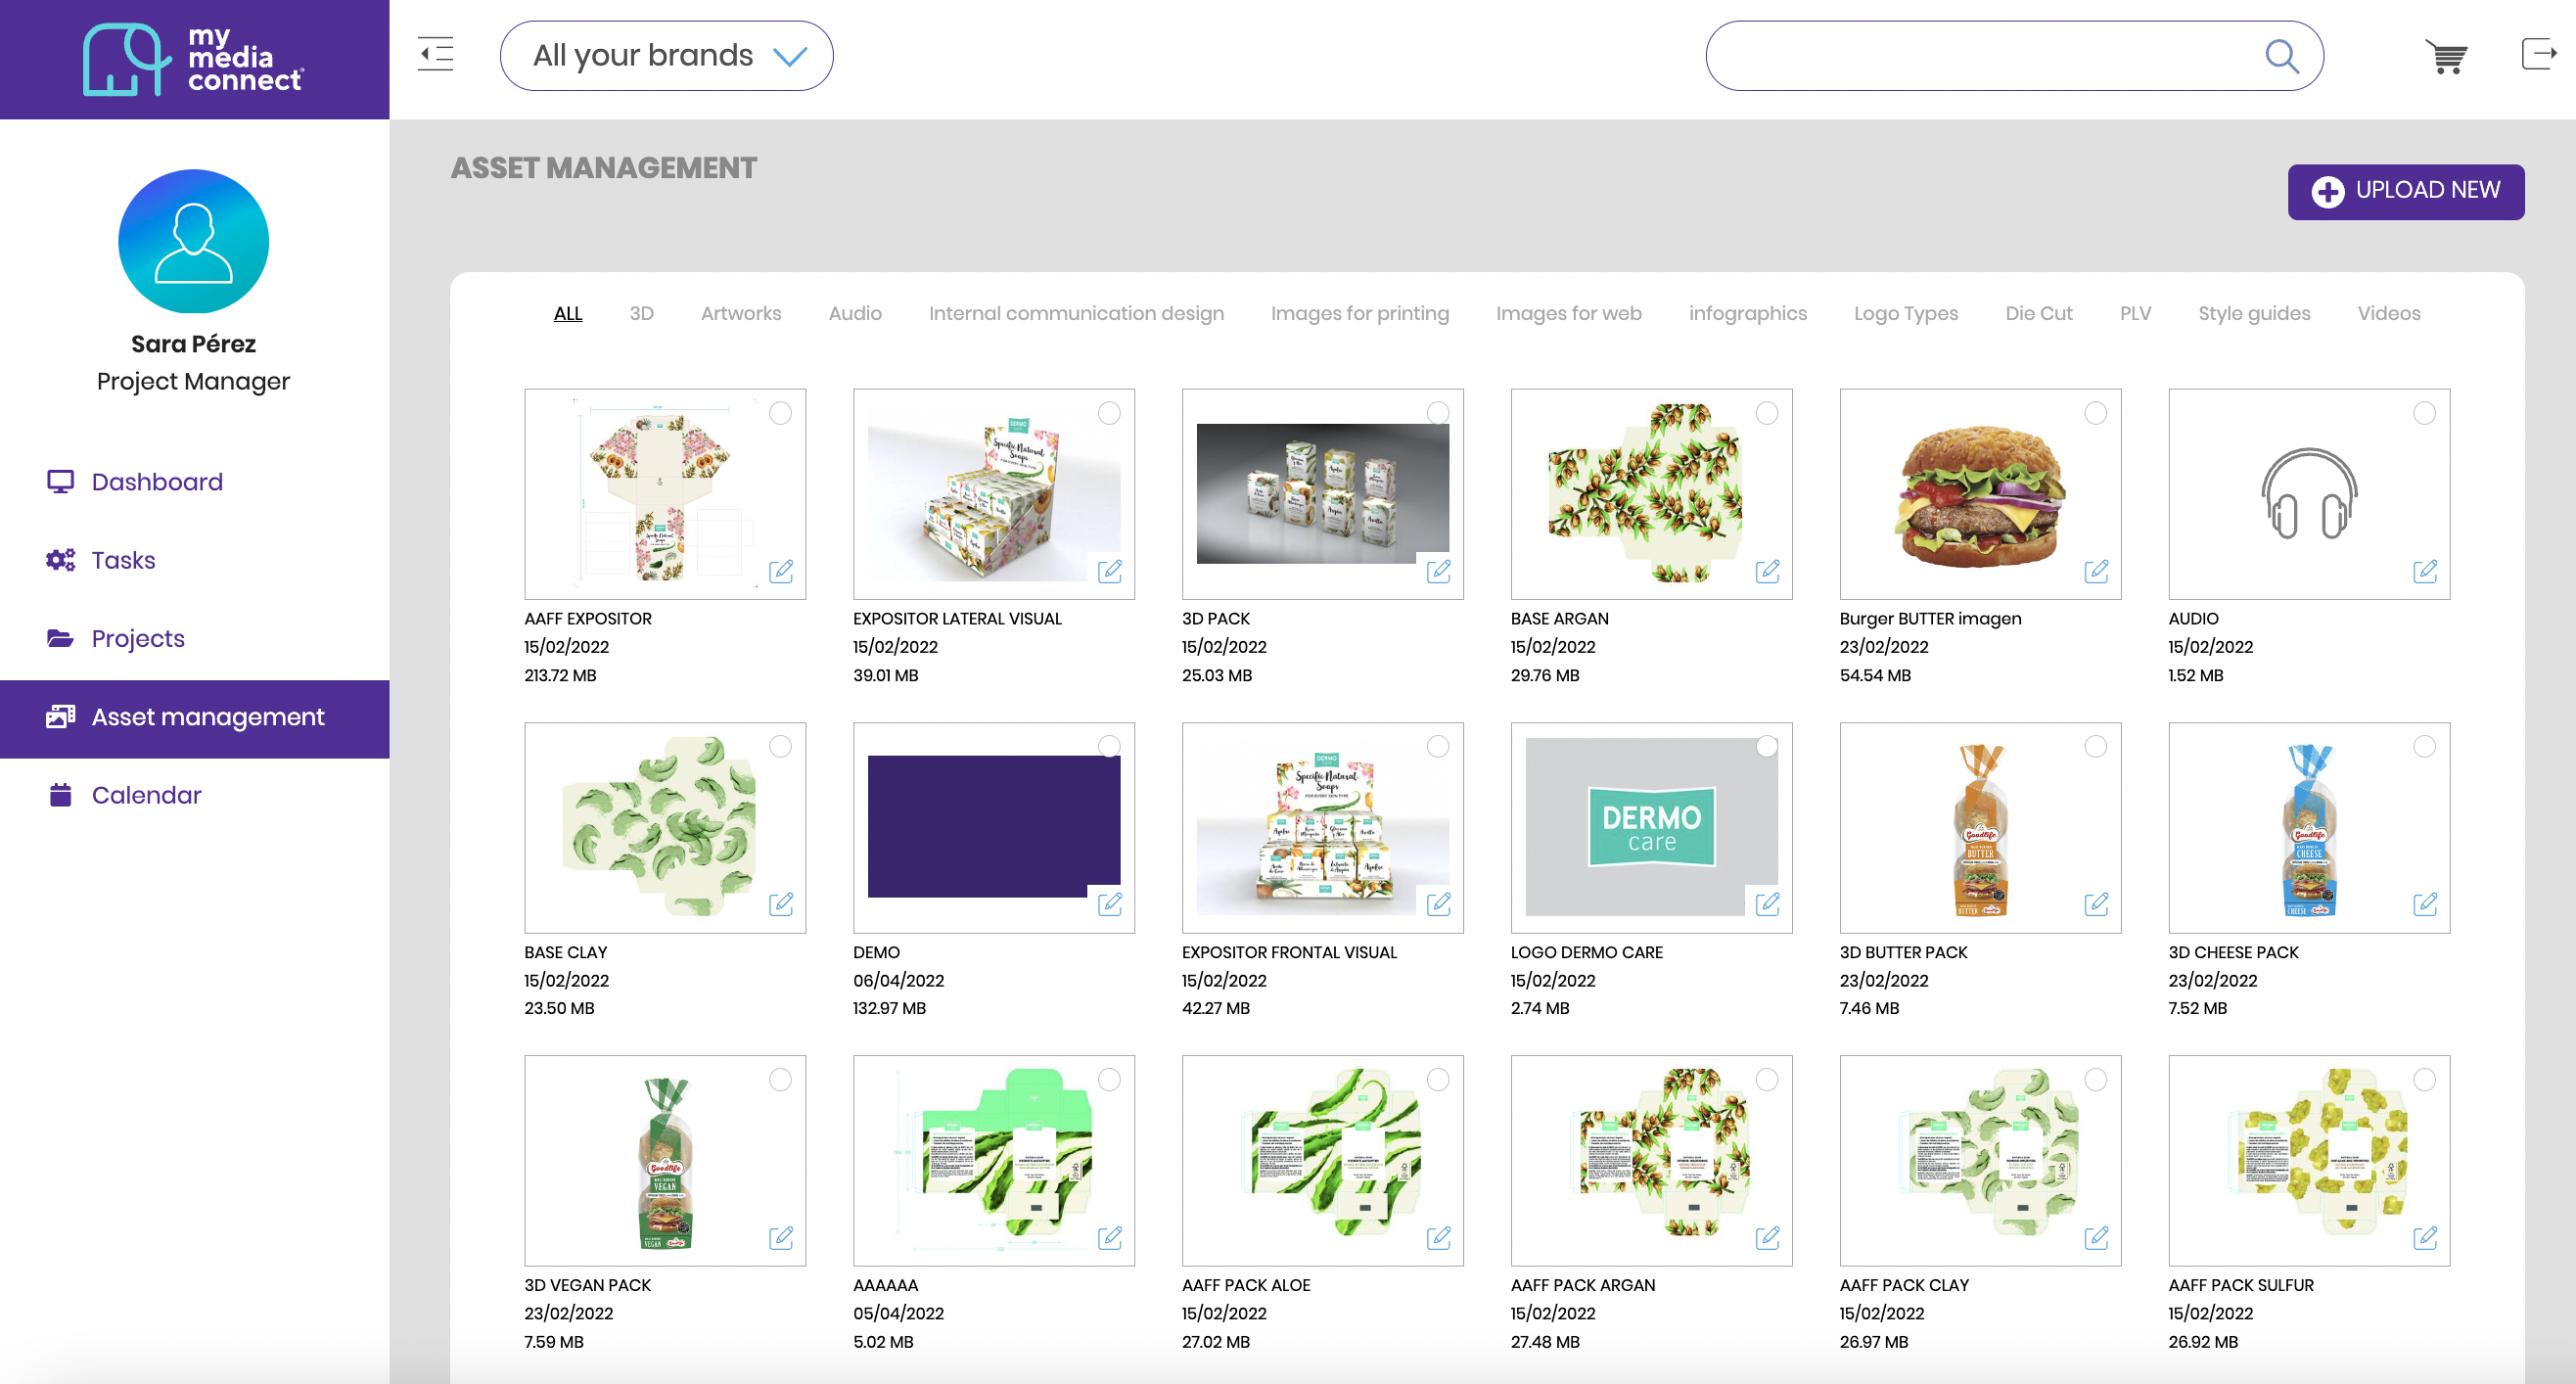The image size is (2576, 1384).
Task: Click edit icon on Burger BUTTER imagen
Action: pyautogui.click(x=2096, y=571)
